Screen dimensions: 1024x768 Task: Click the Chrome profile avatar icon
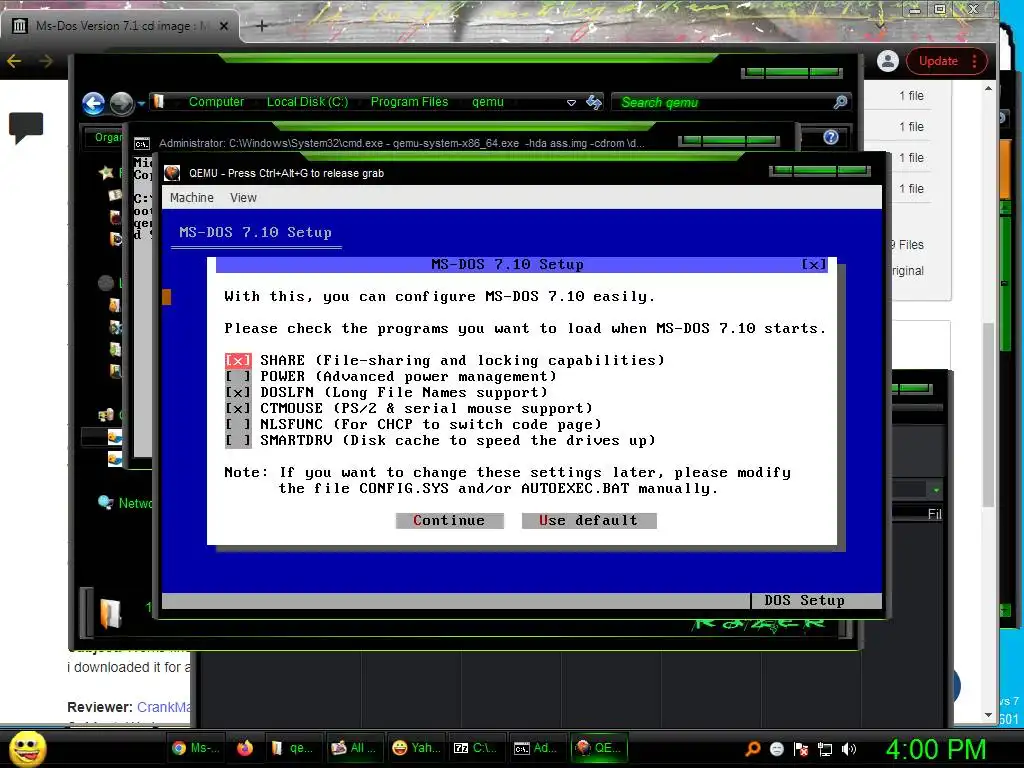888,61
